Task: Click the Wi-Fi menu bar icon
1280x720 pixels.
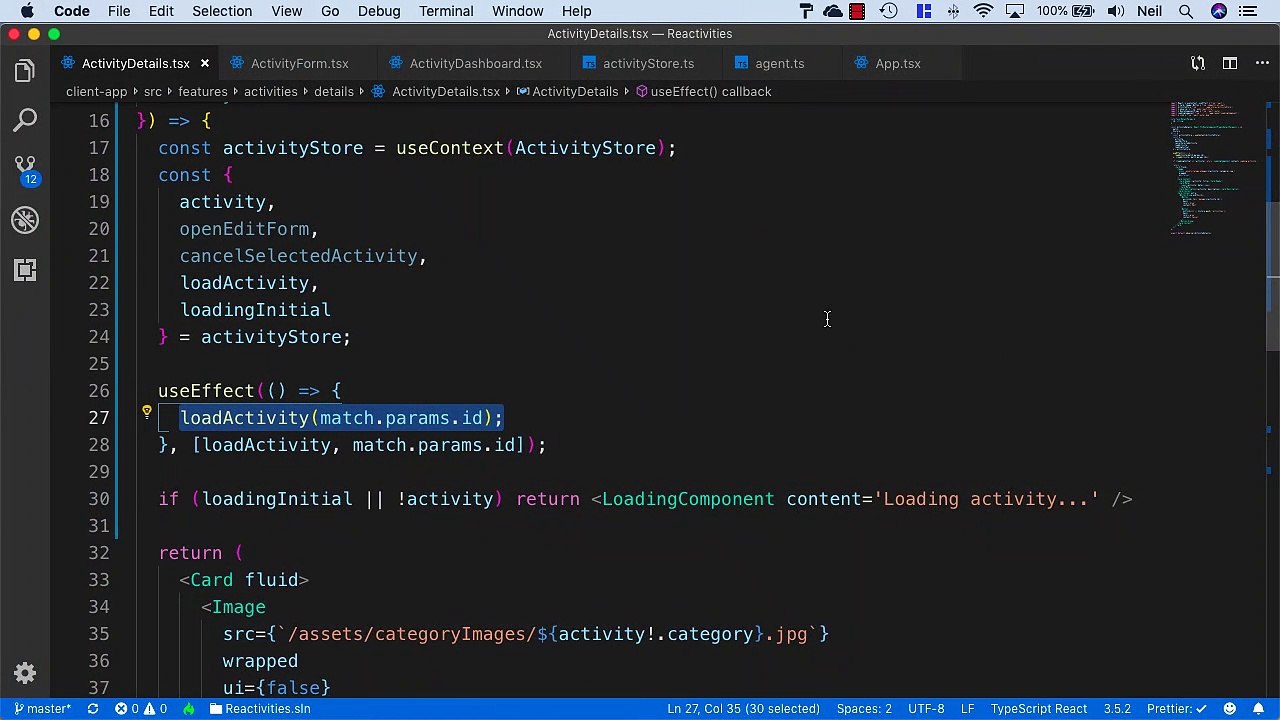Action: coord(984,11)
